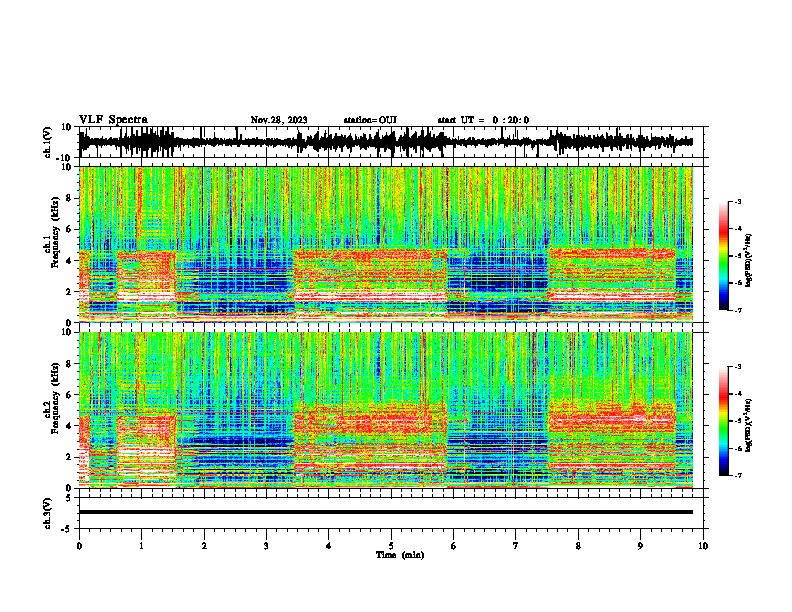This screenshot has width=792, height=612.
Task: Click the ch.2 "Frequency (kHz)" axis label
Action: [x=55, y=398]
